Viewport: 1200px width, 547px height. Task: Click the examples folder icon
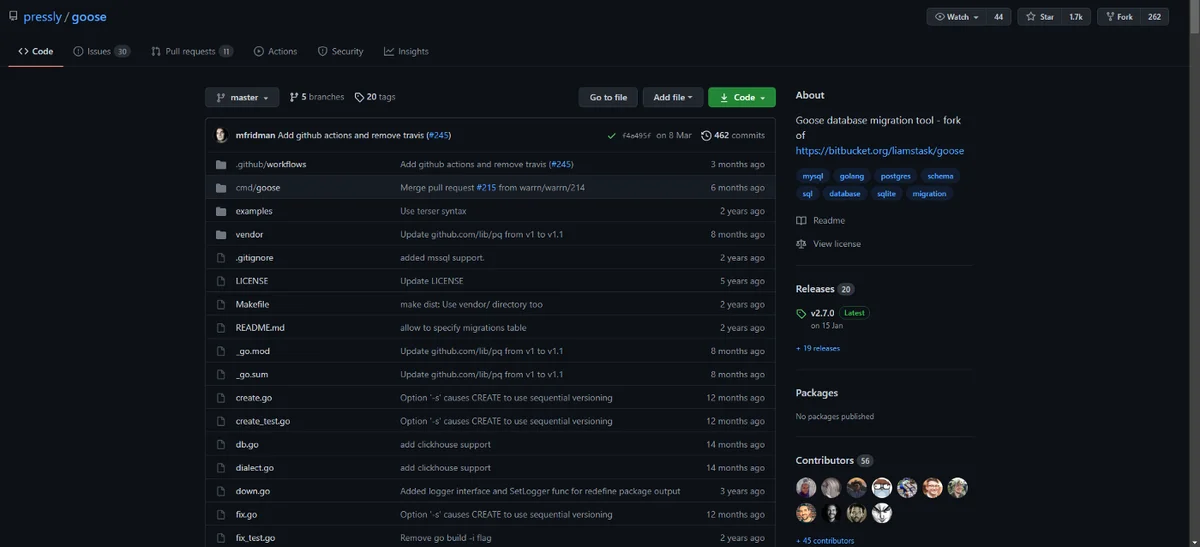point(221,211)
